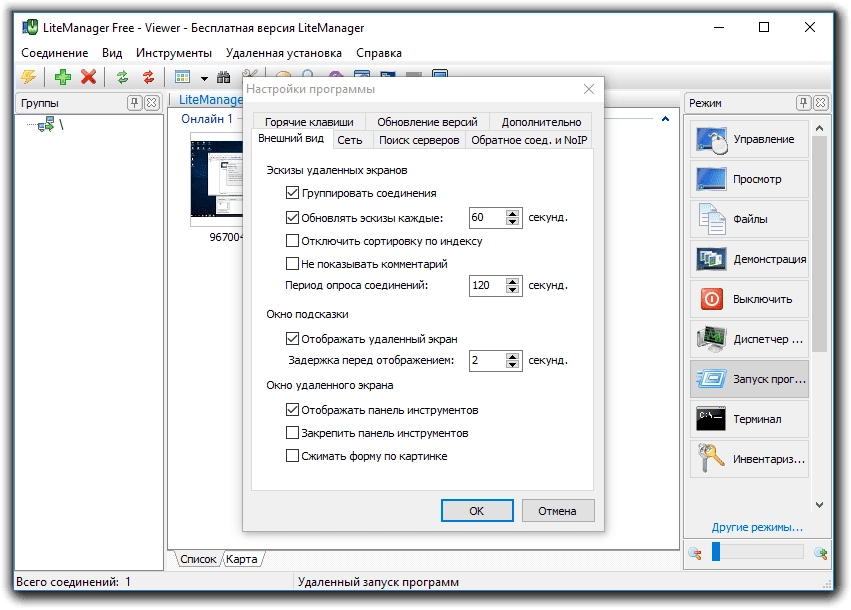Decrease thumbnail refresh interval value
851x610 pixels.
tap(512, 221)
